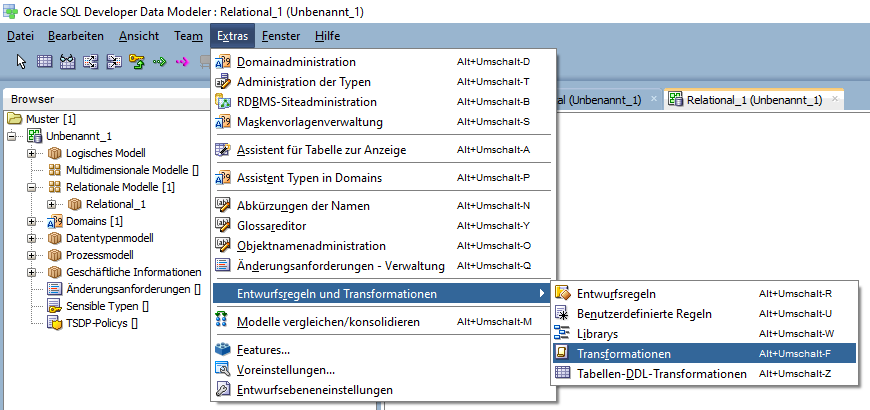Viewport: 870px width, 410px height.
Task: Click the Voreinstellungen icon
Action: (x=222, y=370)
